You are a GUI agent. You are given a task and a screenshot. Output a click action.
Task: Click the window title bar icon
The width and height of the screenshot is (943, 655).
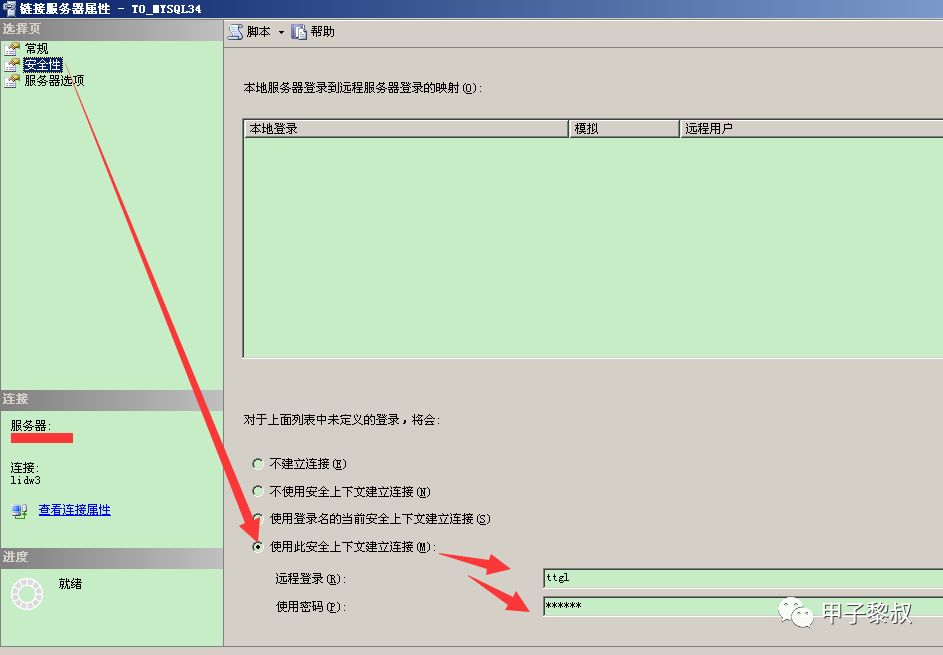coord(8,8)
